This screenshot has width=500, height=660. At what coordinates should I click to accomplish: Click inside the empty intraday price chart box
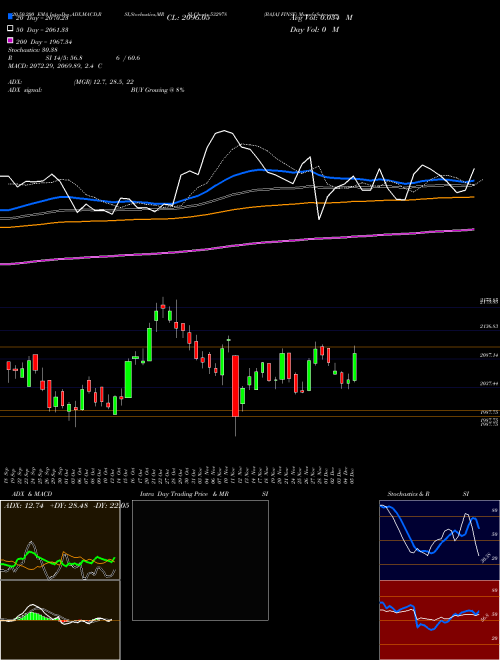[x=200, y=560]
